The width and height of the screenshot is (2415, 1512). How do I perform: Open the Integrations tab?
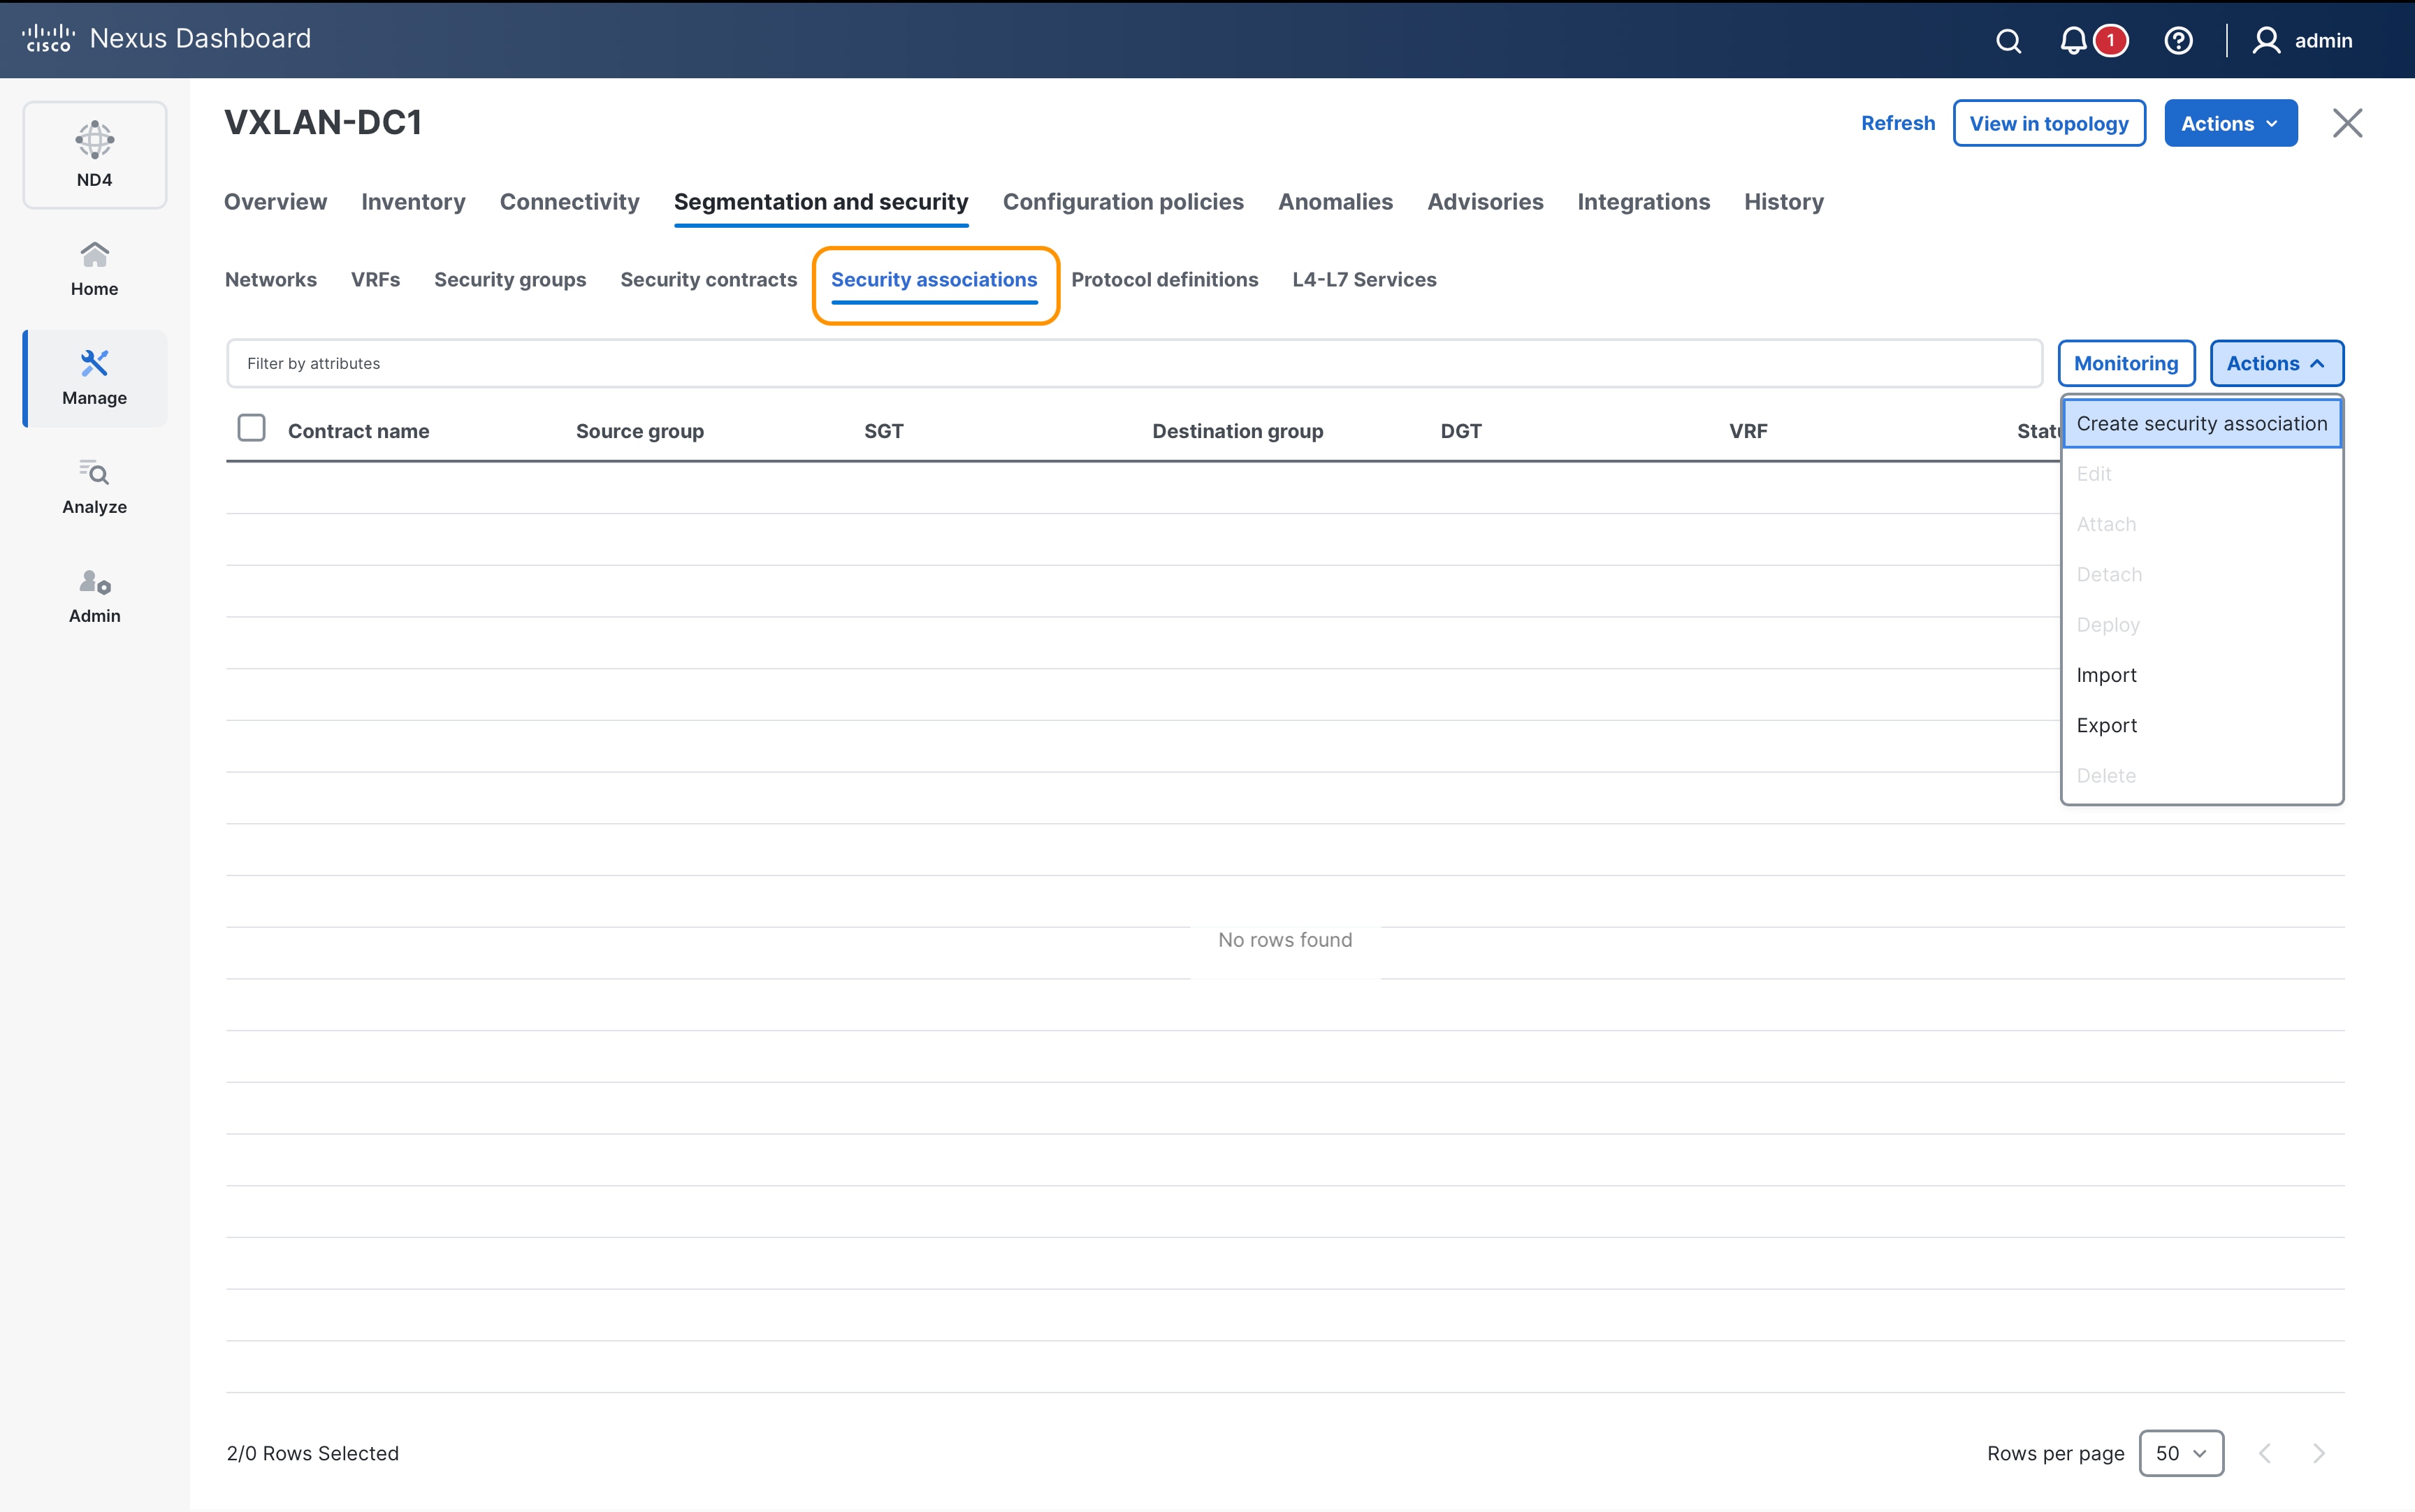1643,202
